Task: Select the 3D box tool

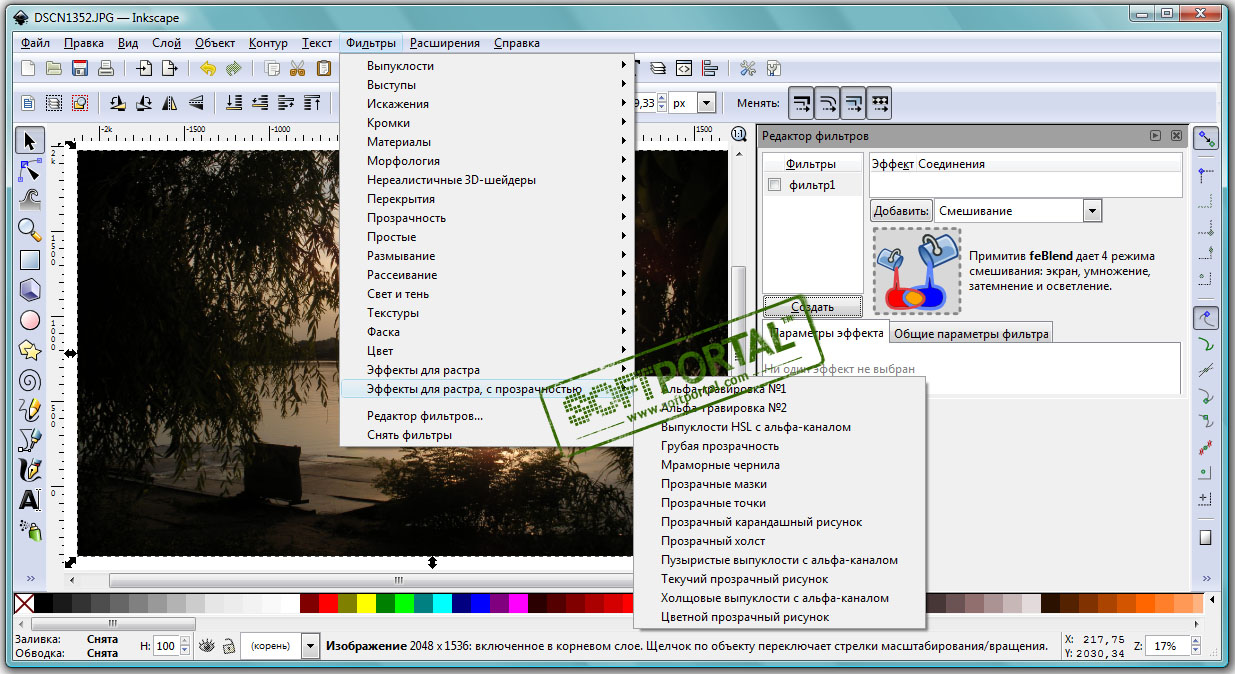Action: point(30,290)
